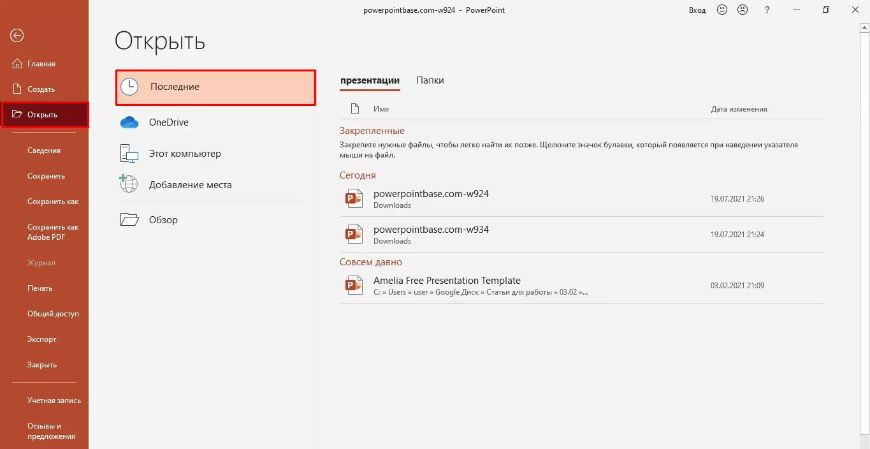Image resolution: width=870 pixels, height=449 pixels.
Task: Open powerpointbase.com-w934 presentation
Action: 581,235
